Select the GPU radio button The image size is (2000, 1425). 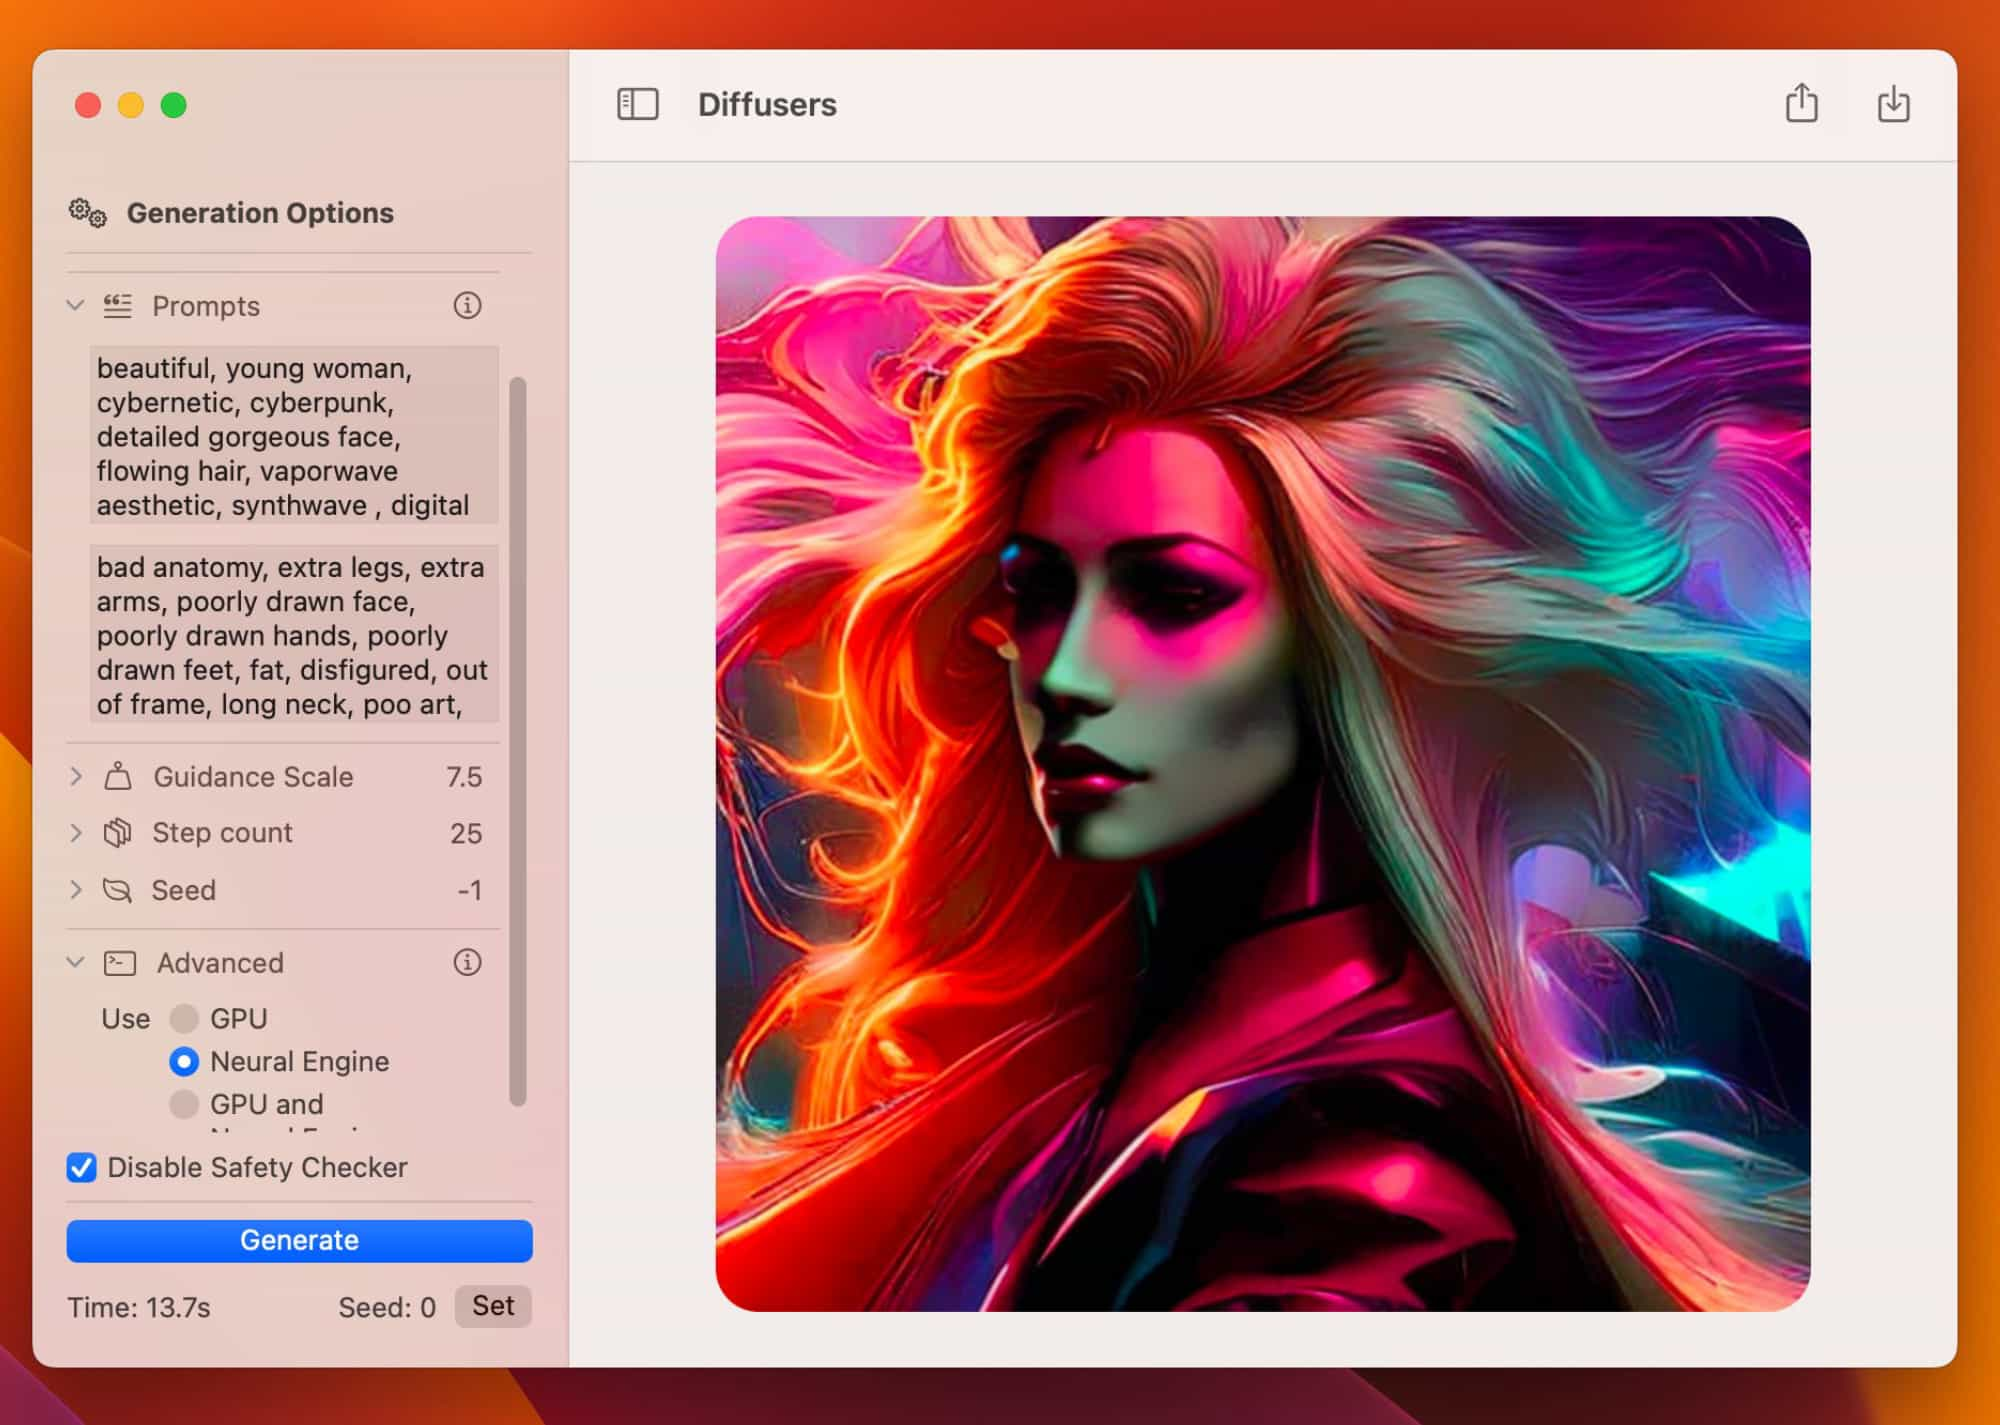coord(184,1018)
